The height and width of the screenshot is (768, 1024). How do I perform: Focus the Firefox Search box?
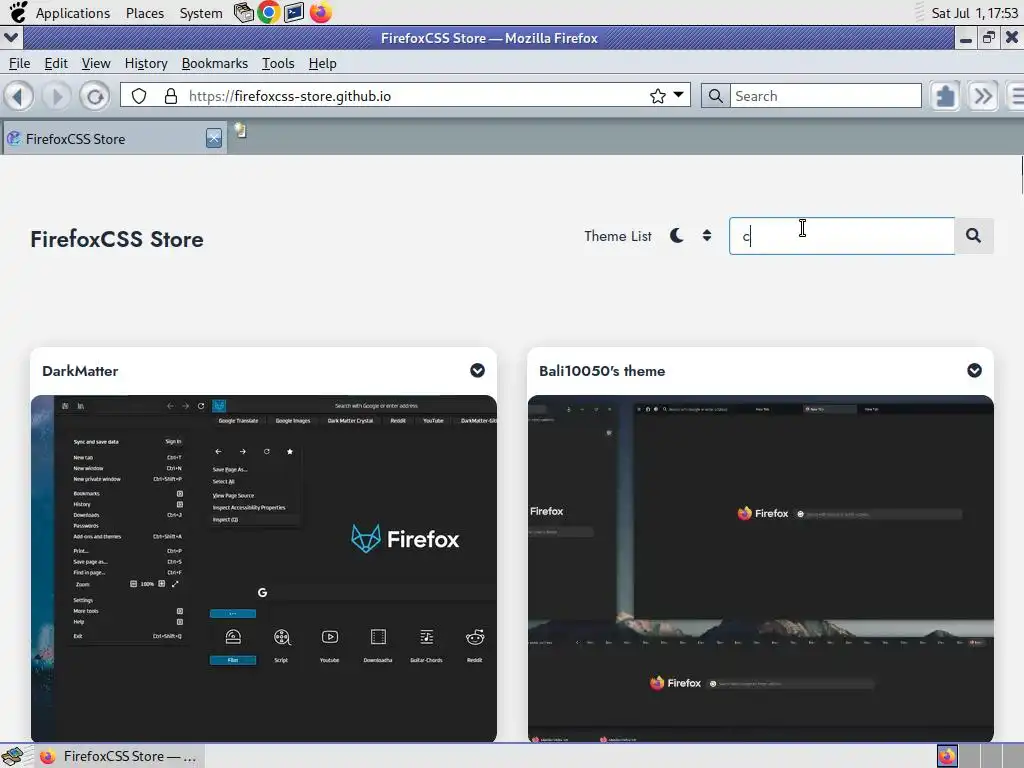(x=825, y=96)
